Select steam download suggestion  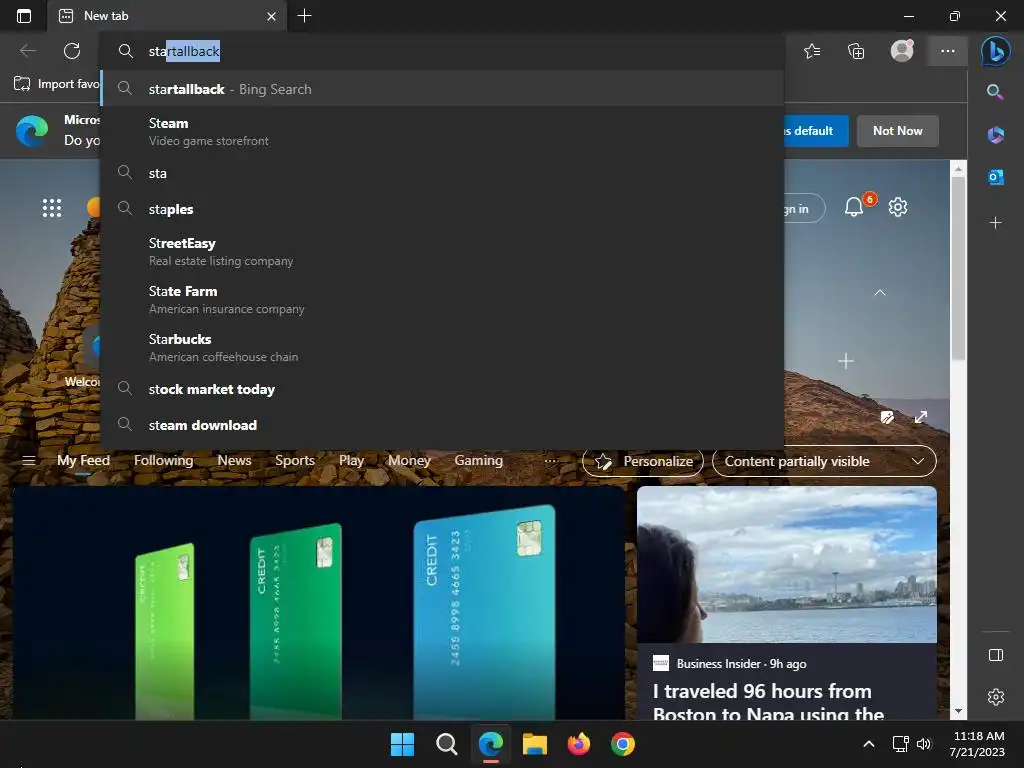(x=443, y=425)
